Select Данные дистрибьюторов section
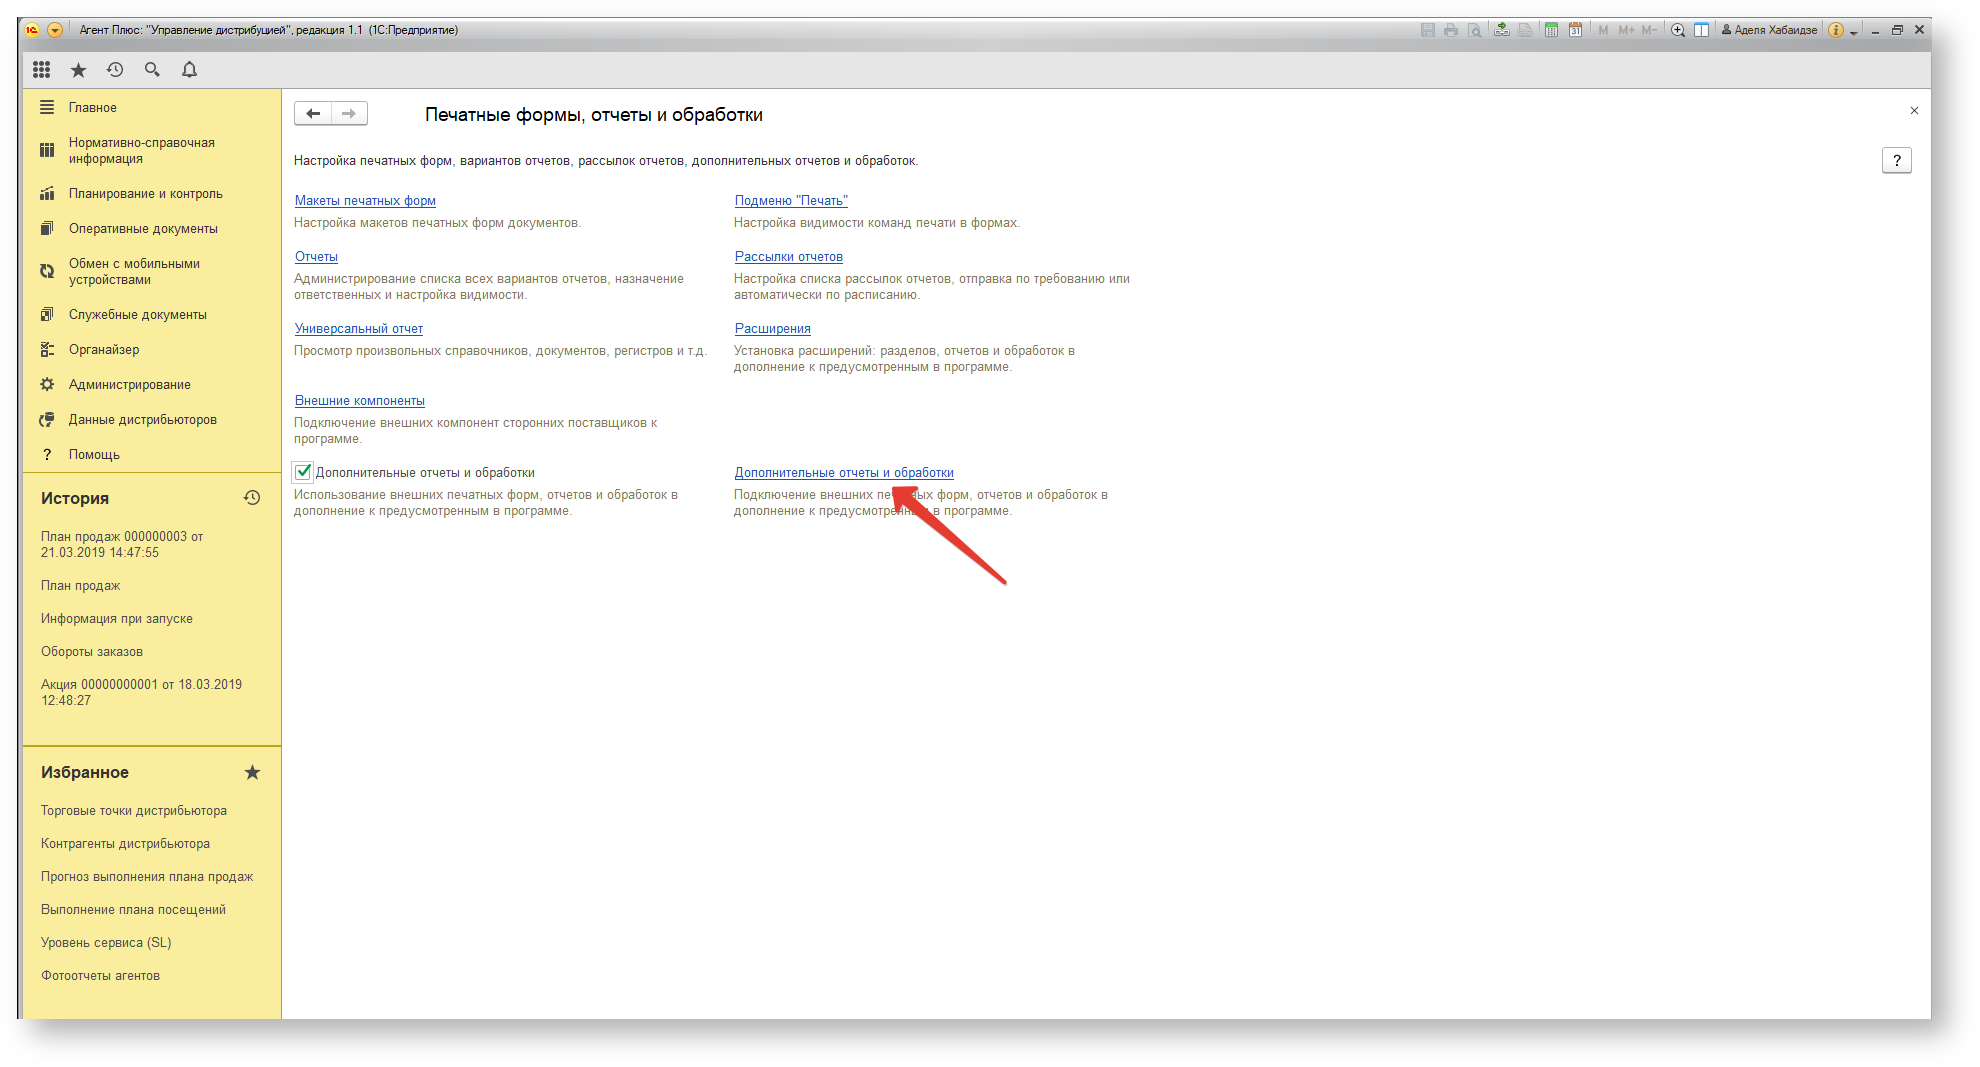This screenshot has width=1980, height=1067. (151, 420)
